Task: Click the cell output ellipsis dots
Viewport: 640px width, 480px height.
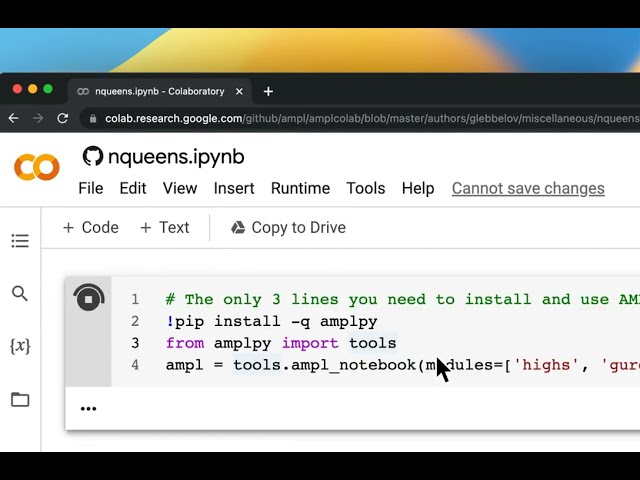Action: [88, 408]
